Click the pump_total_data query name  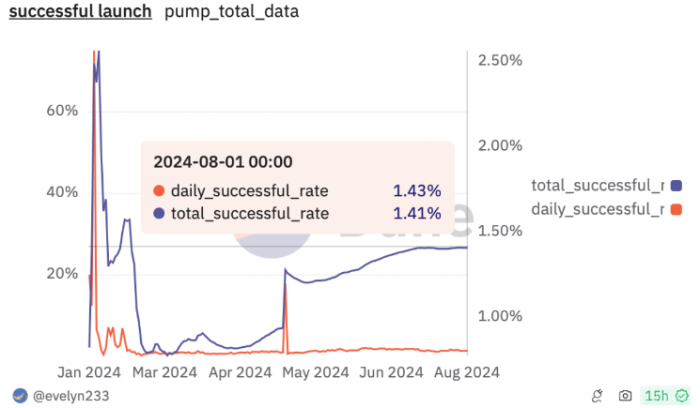(x=231, y=13)
